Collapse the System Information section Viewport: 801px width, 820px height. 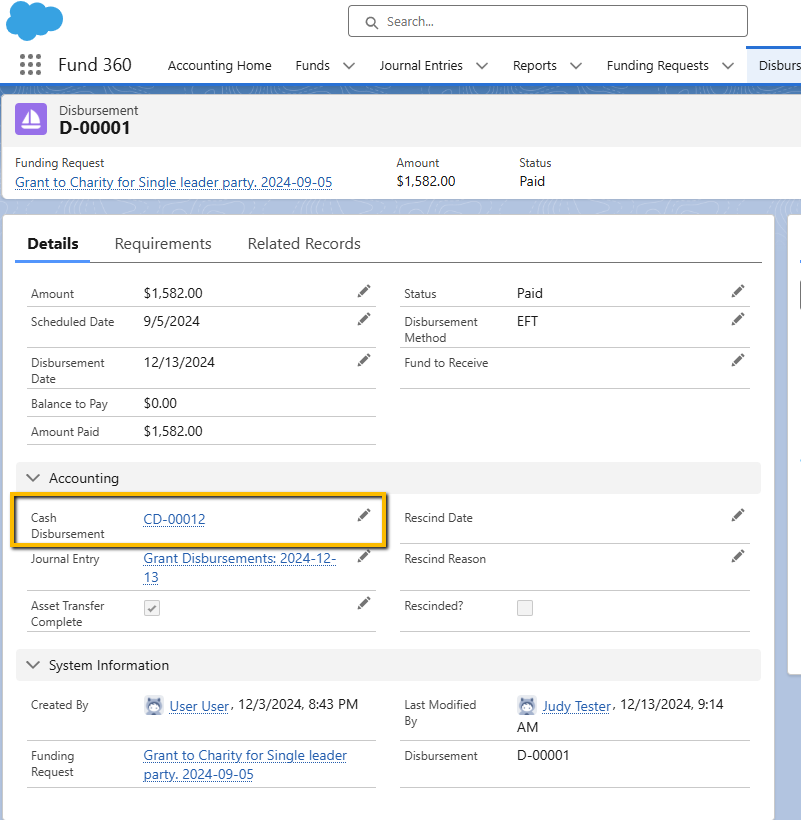tap(33, 665)
